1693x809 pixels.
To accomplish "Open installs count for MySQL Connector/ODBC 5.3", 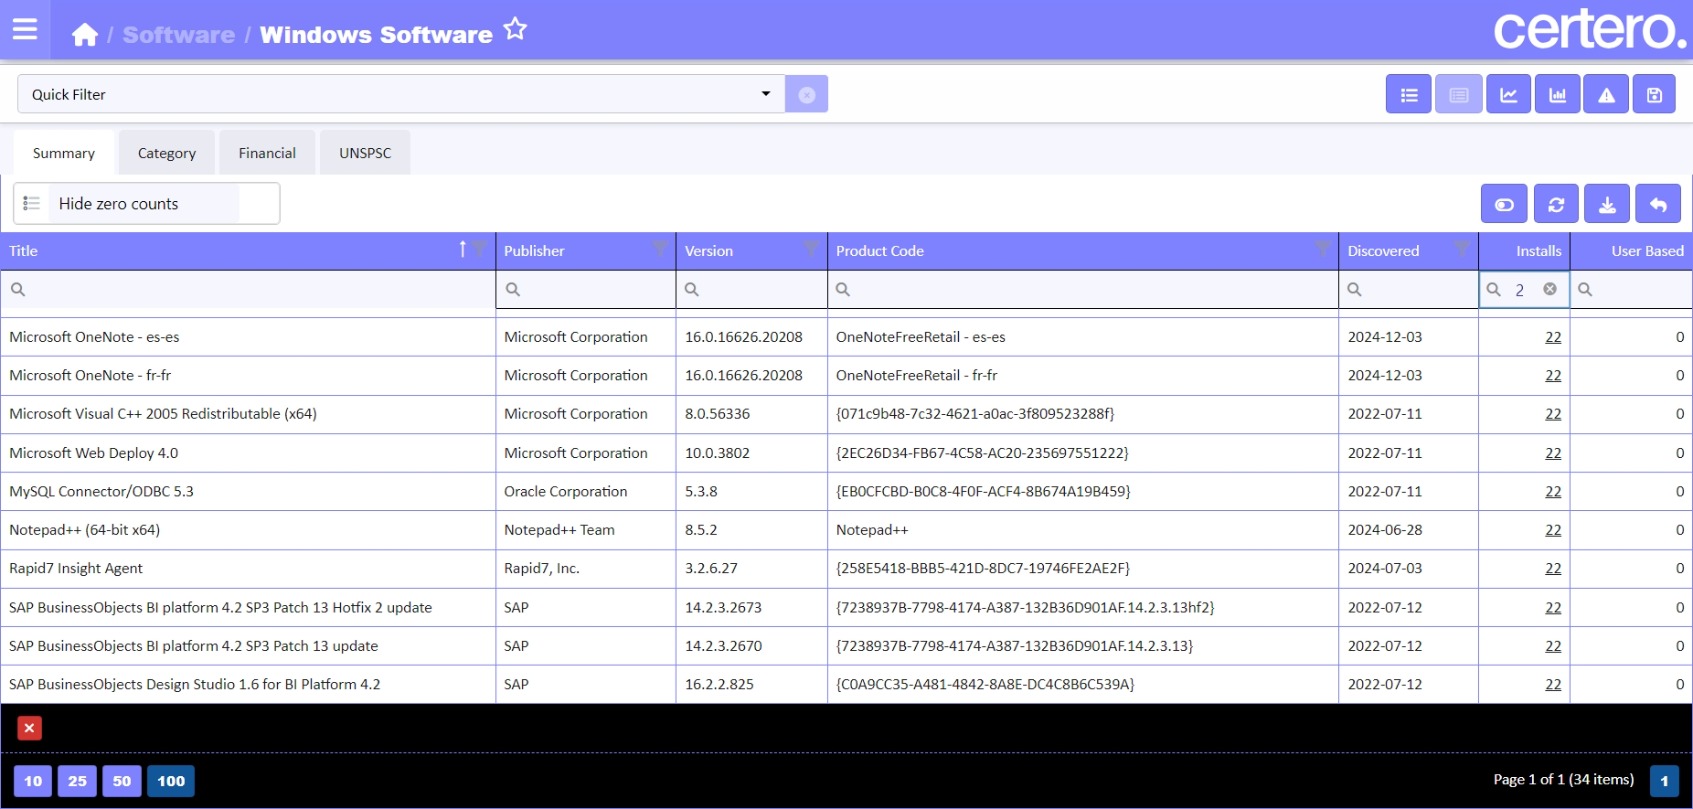I will click(1553, 491).
